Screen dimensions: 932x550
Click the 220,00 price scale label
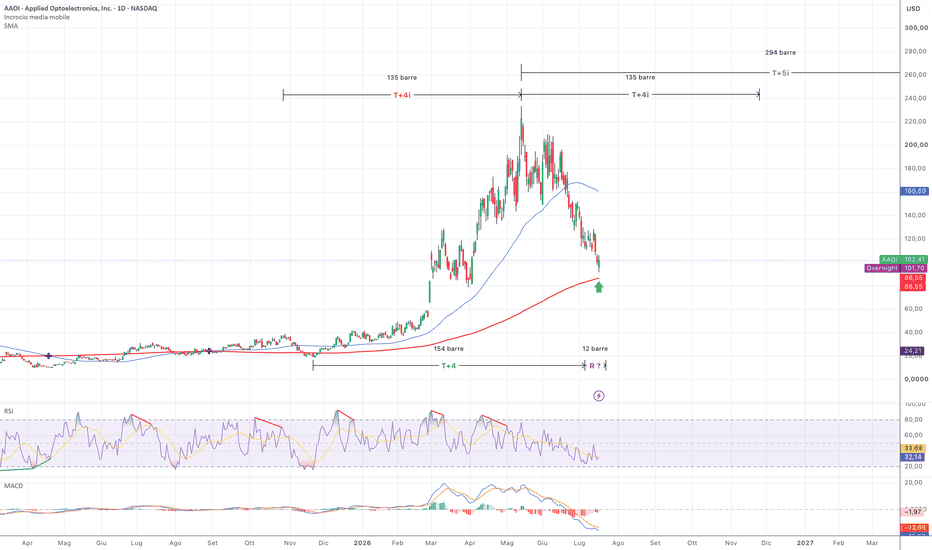(916, 121)
